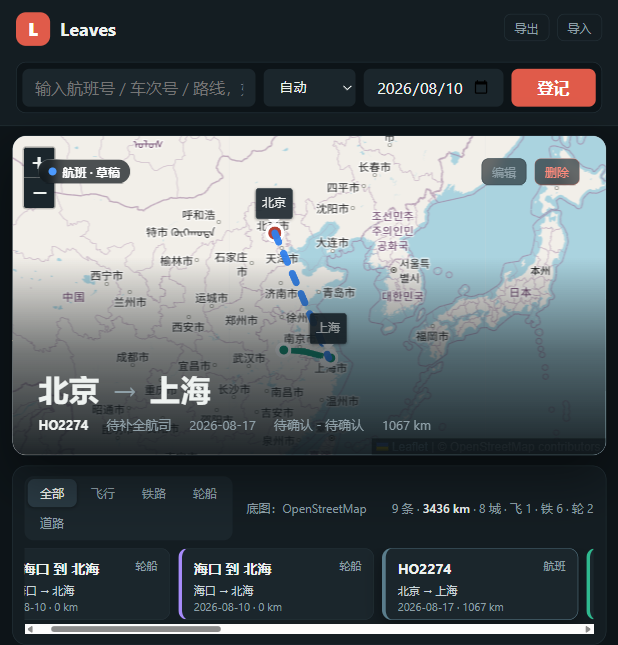Viewport: 618px width, 645px height.
Task: Switch to the 全部 filter tab
Action: pyautogui.click(x=52, y=493)
